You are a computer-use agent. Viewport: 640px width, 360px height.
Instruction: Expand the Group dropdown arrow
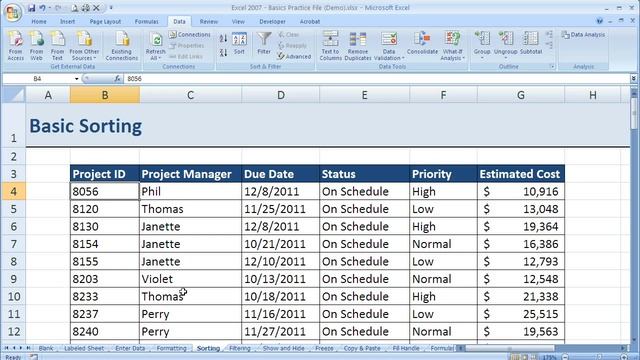tap(482, 58)
